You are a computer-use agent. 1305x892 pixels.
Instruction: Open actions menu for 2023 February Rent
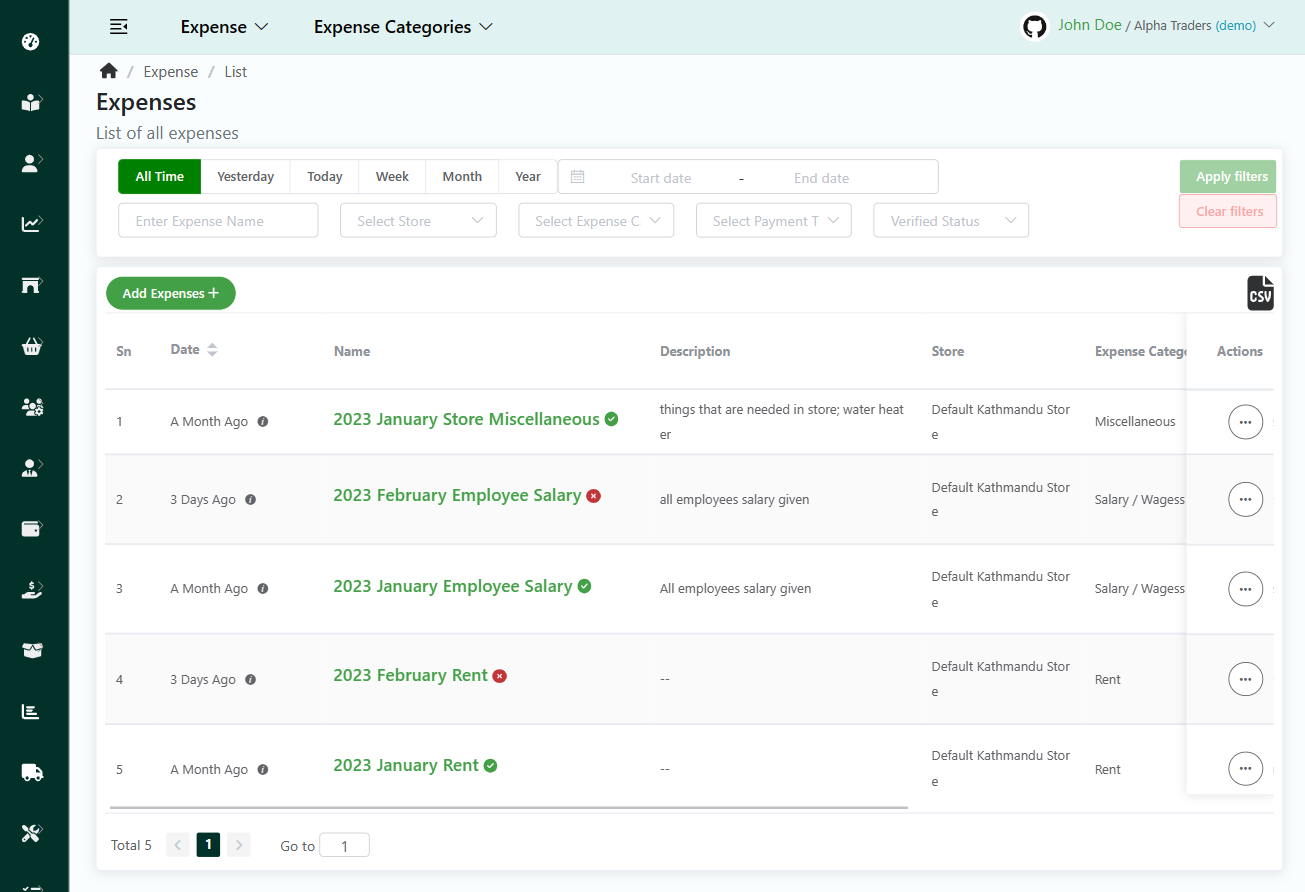tap(1245, 679)
